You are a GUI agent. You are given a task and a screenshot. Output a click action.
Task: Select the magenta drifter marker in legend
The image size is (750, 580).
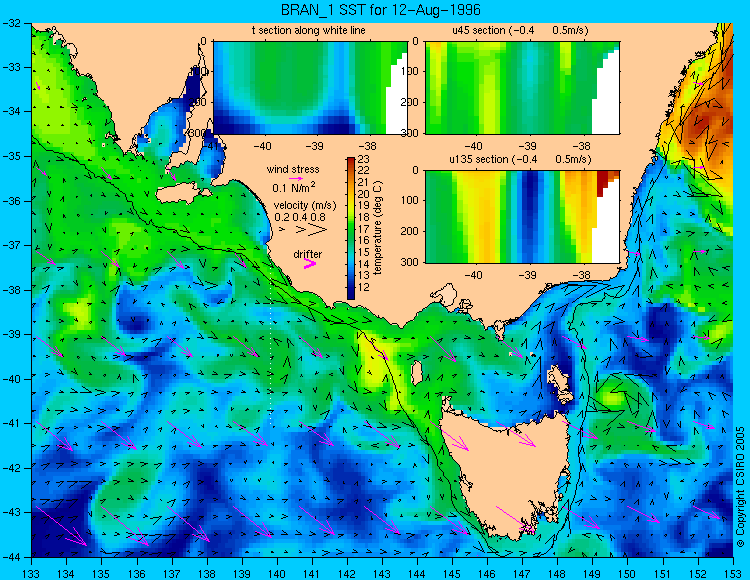[310, 264]
